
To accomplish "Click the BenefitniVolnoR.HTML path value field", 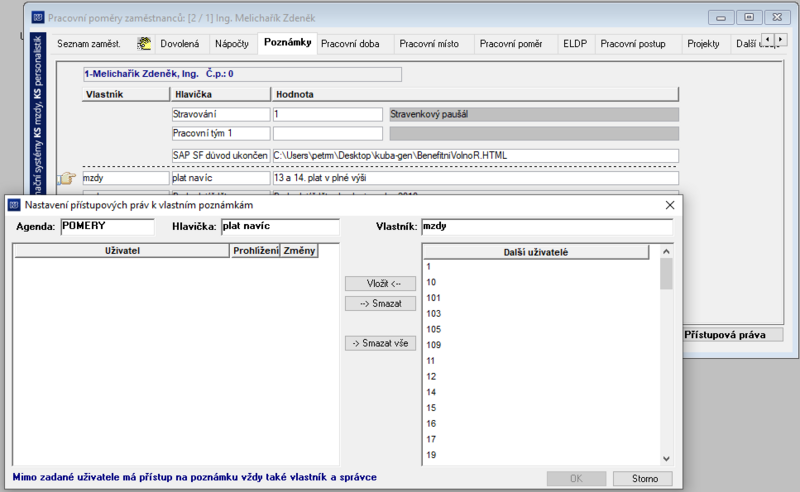I will pos(476,156).
